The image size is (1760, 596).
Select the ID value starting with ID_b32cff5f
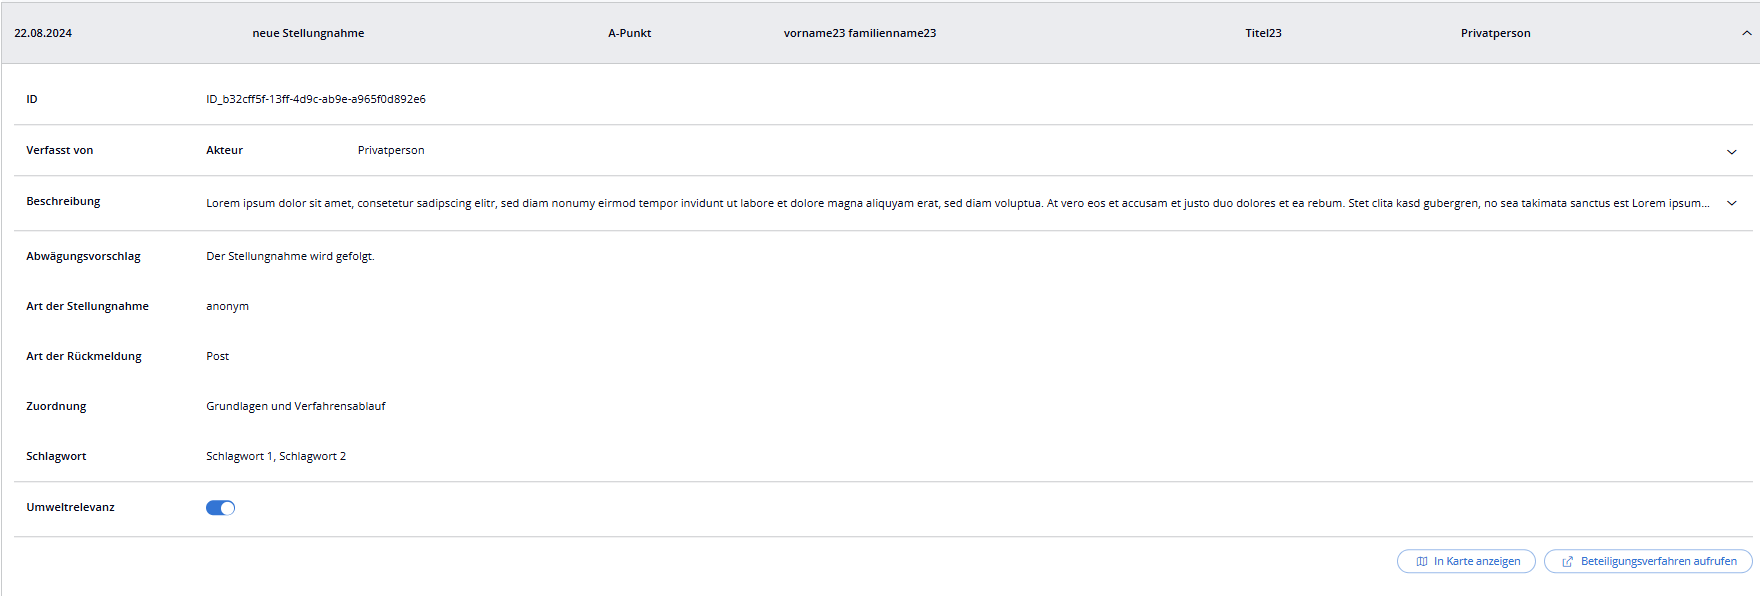(316, 99)
